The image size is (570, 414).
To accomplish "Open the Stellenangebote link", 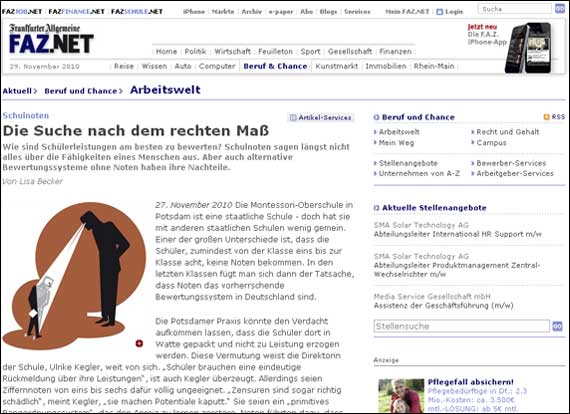I will point(408,163).
